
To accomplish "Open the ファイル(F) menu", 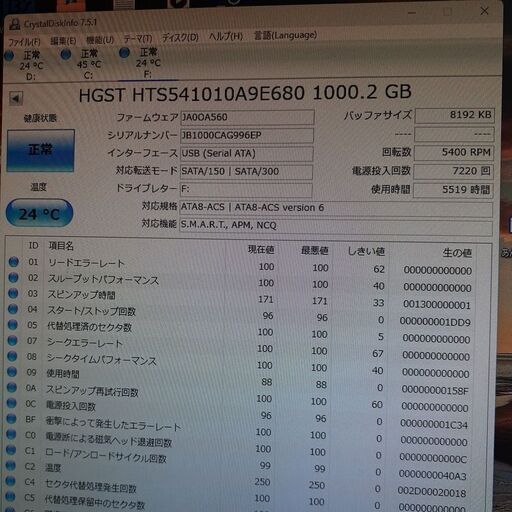I will point(24,42).
